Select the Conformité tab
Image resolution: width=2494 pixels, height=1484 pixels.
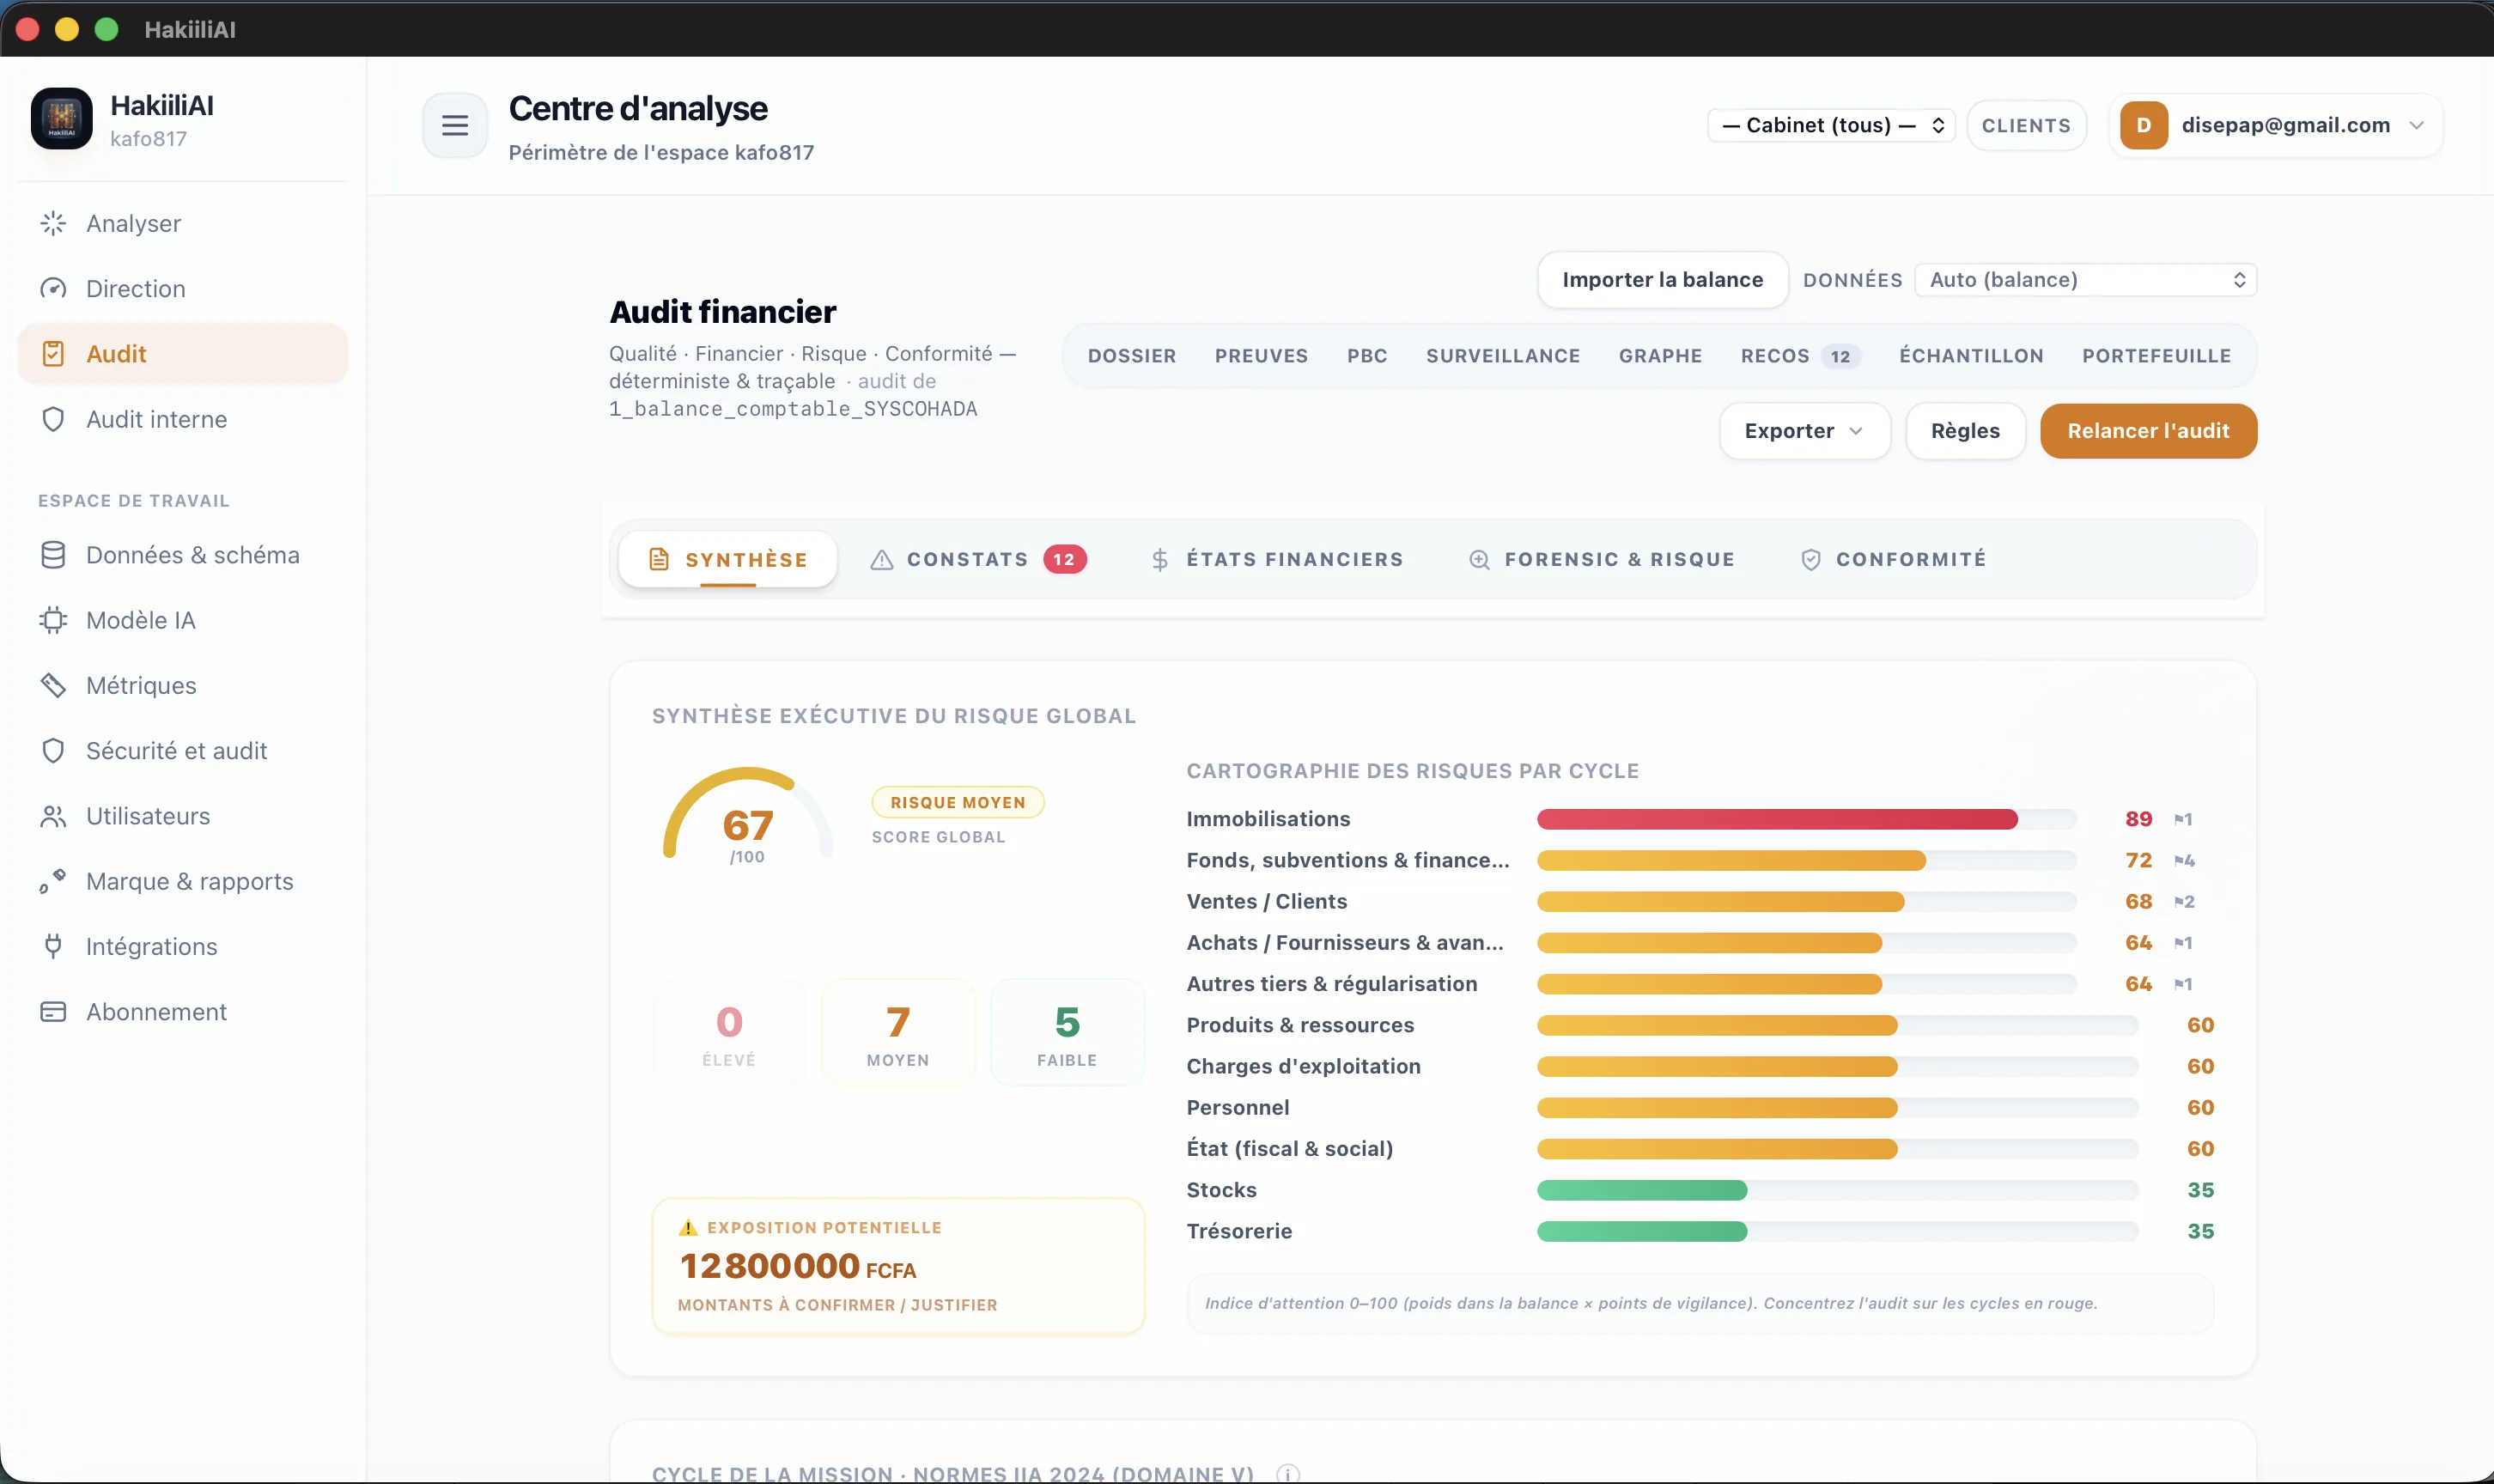[x=1893, y=559]
